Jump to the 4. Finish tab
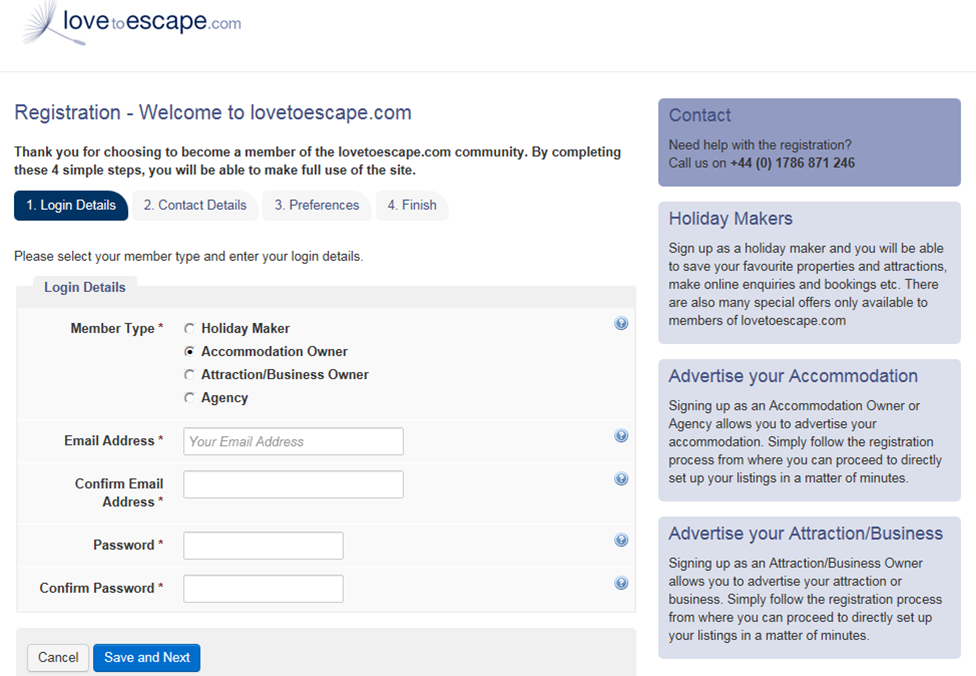Viewport: 976px width, 676px height. 412,205
